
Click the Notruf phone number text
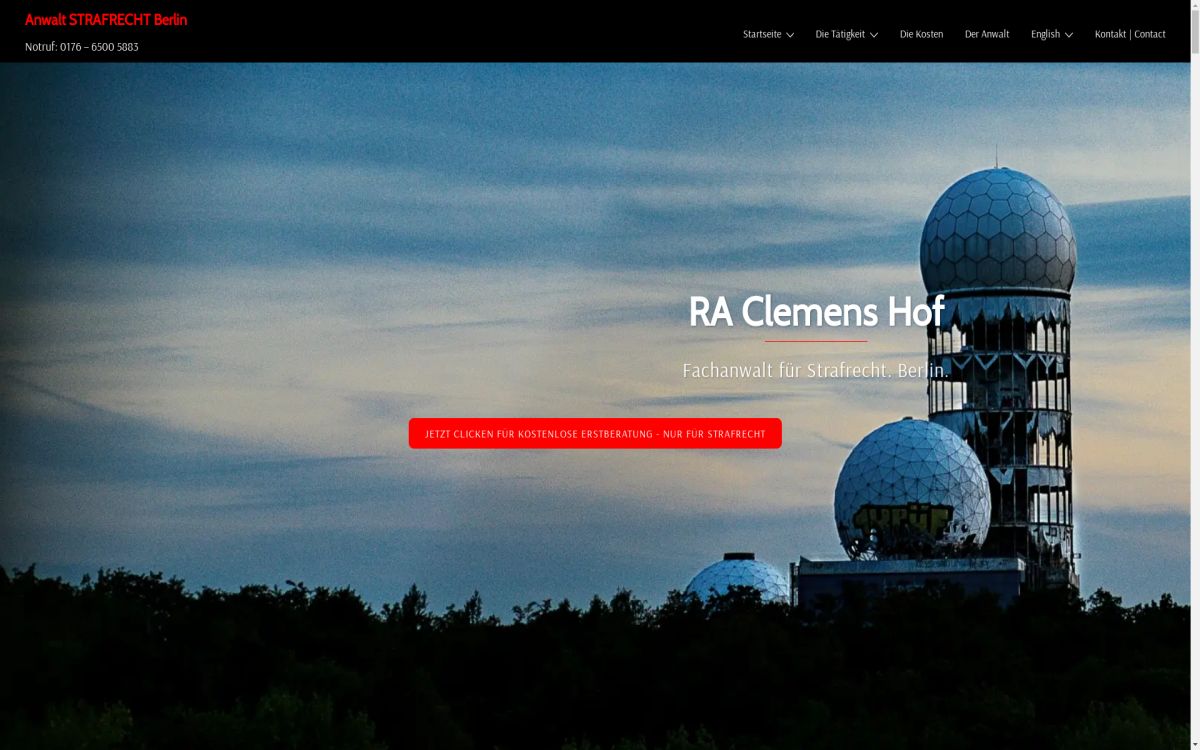pos(82,47)
